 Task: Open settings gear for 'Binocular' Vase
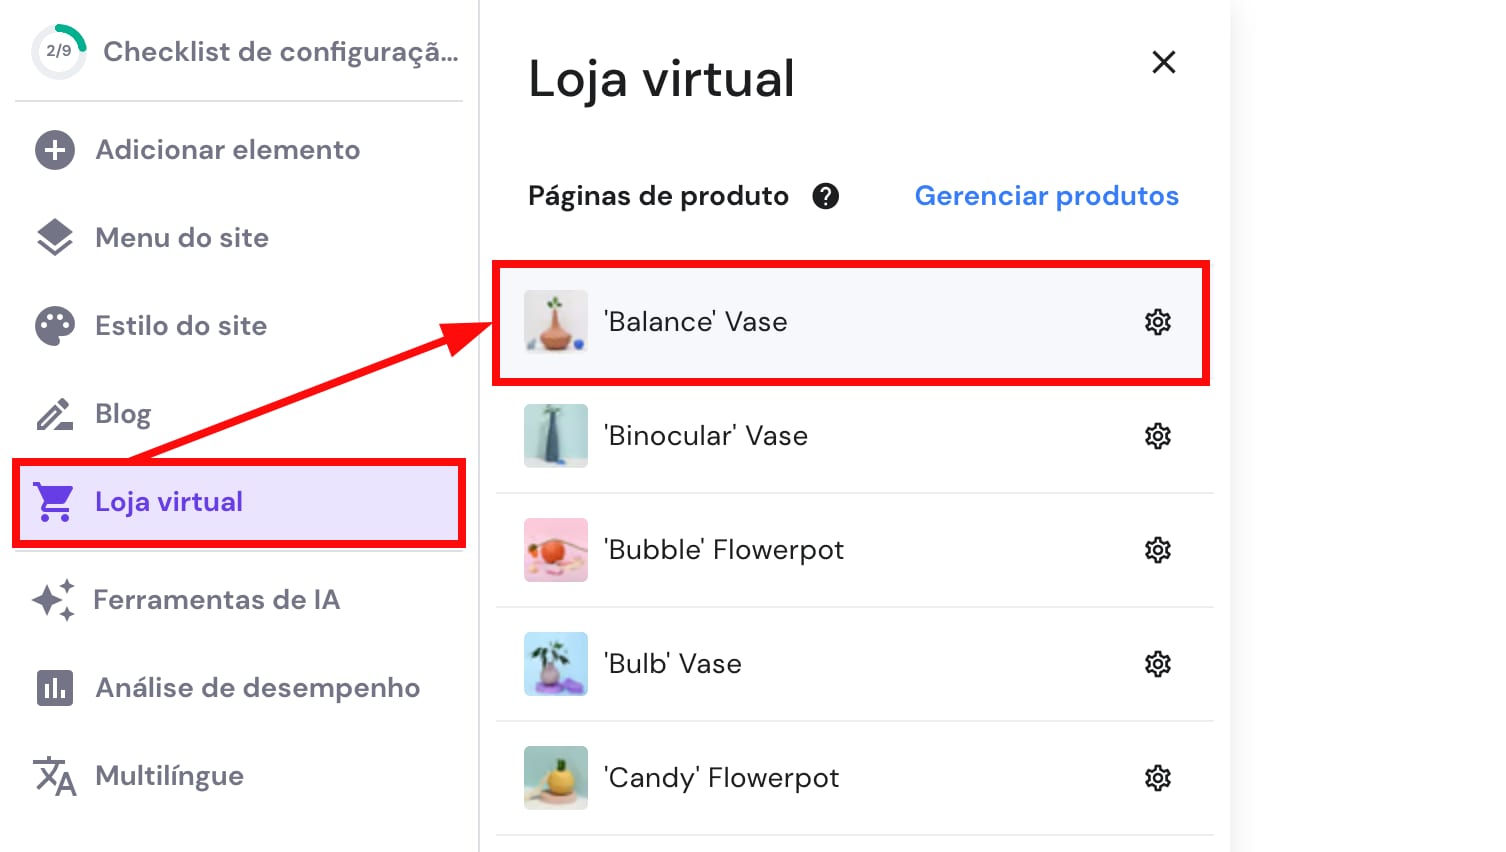point(1157,436)
